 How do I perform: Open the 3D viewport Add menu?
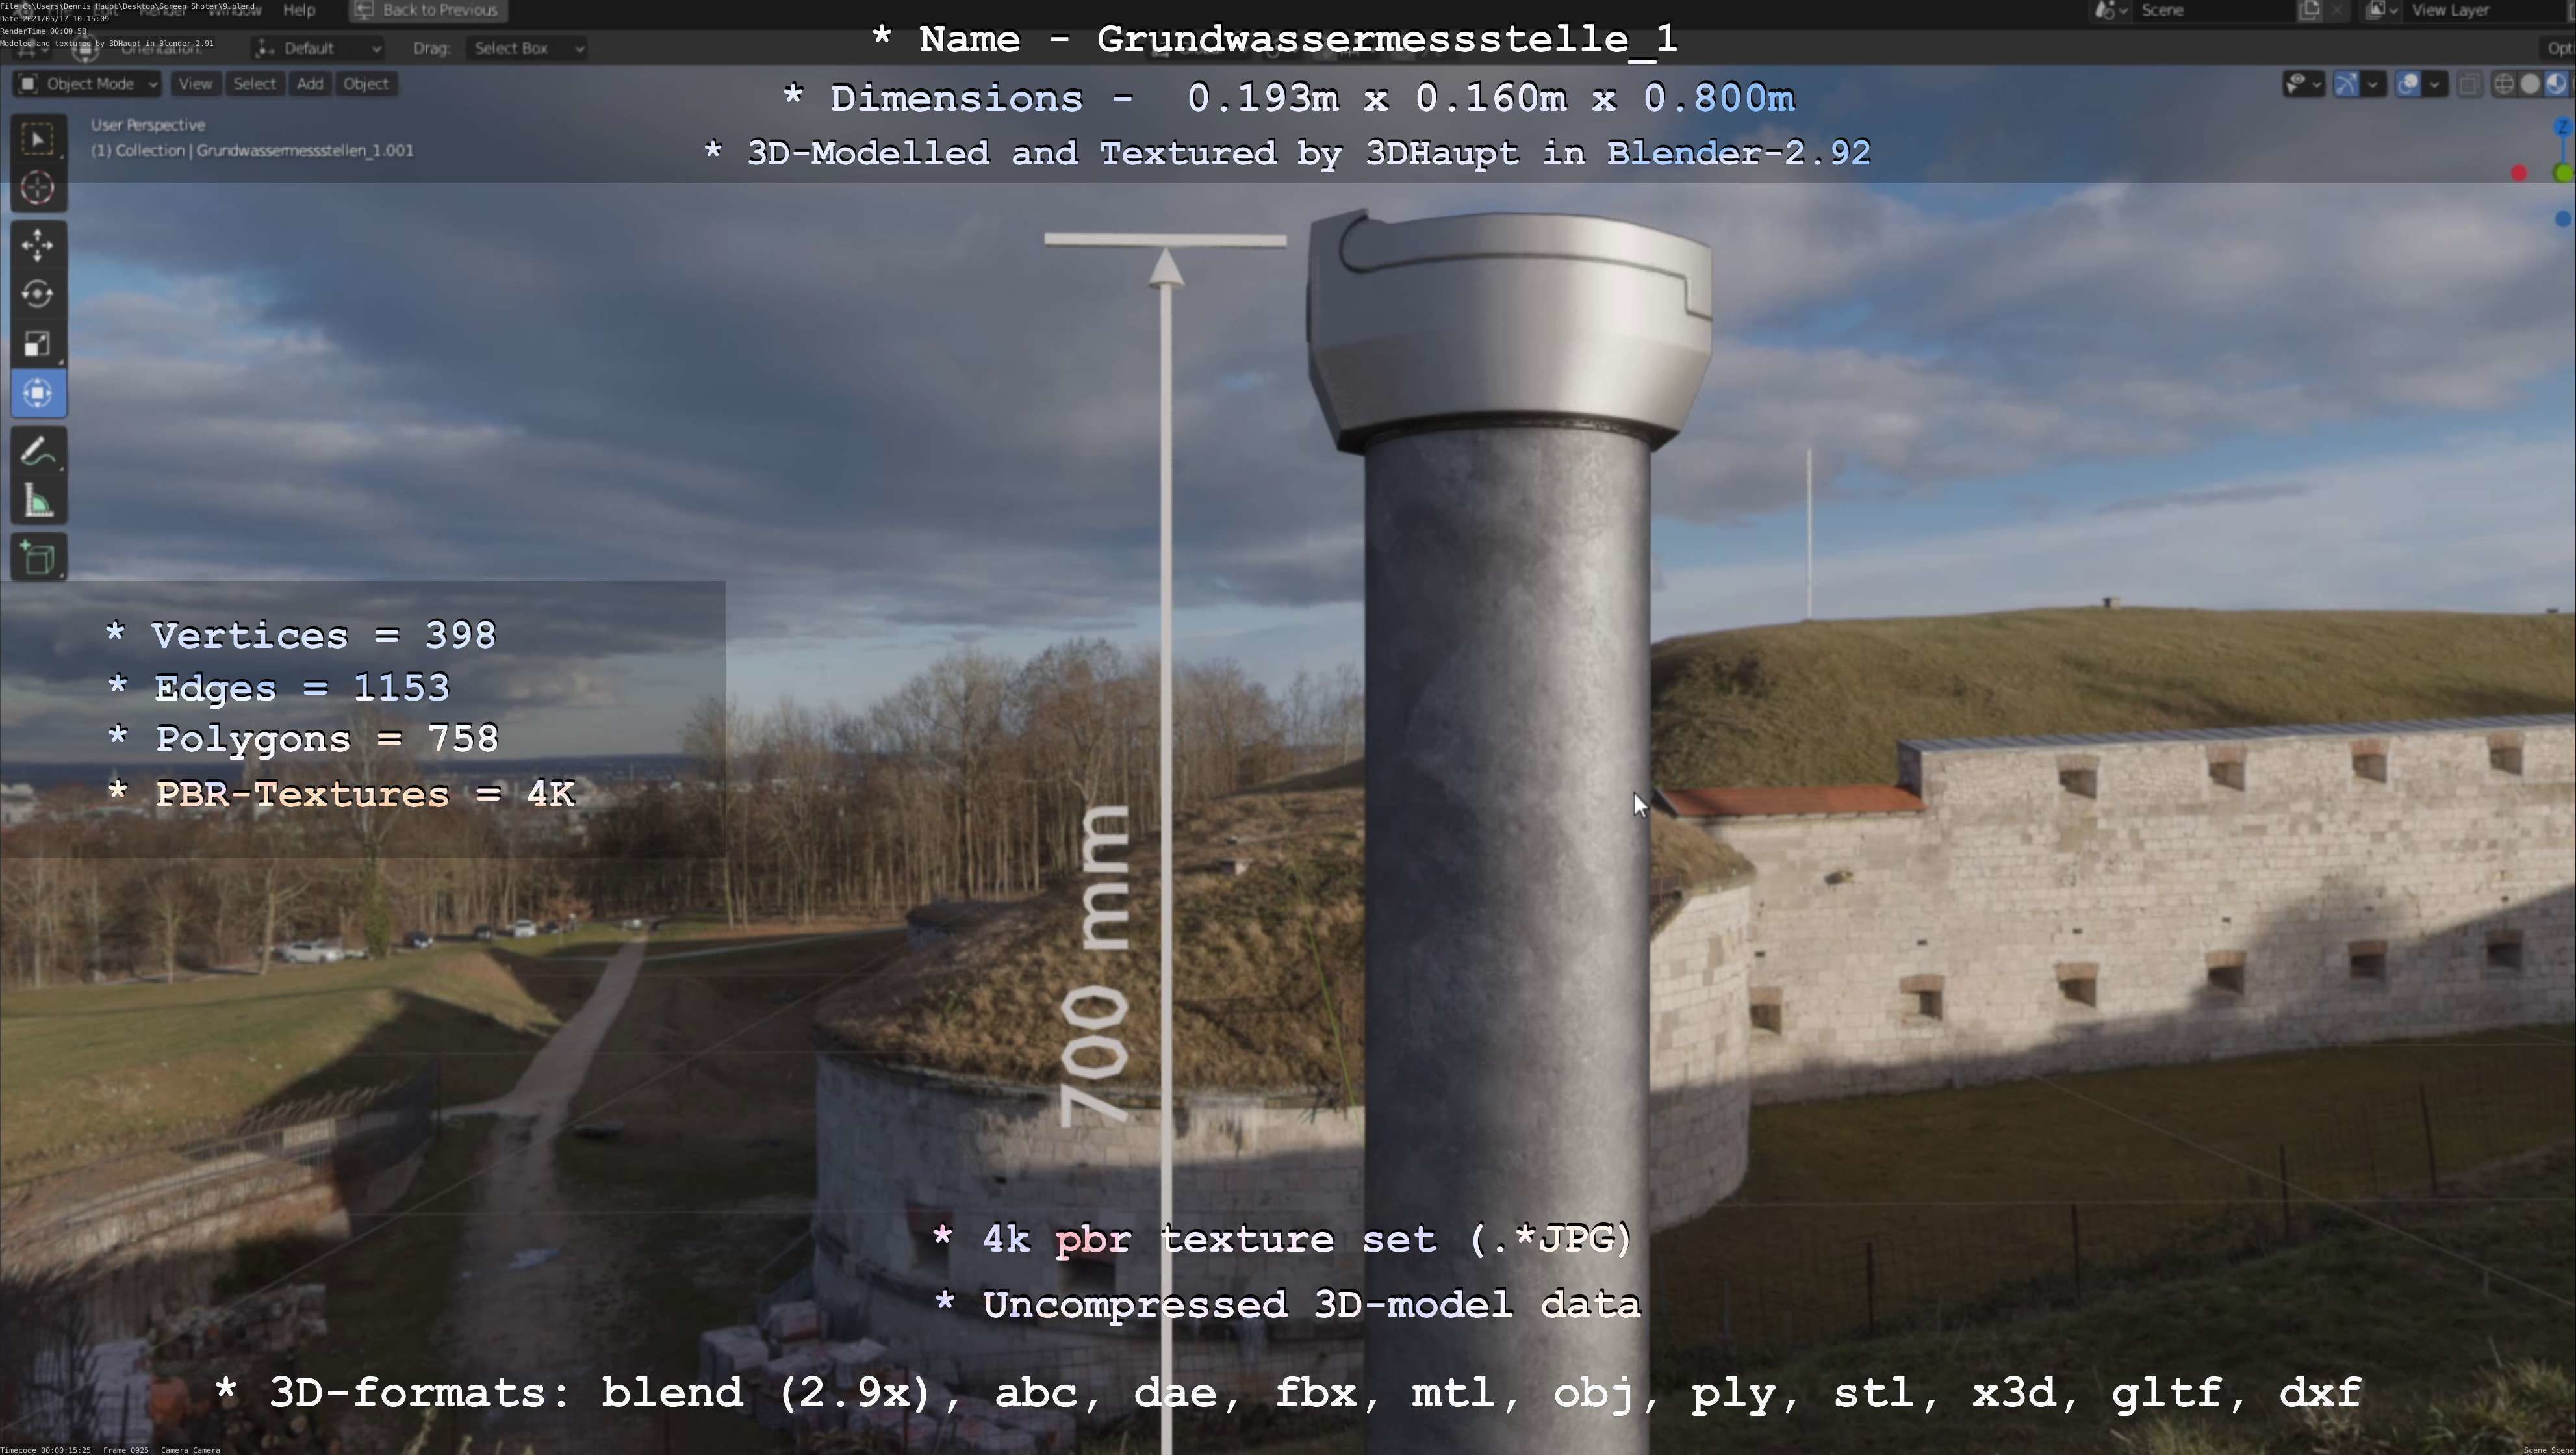click(x=310, y=84)
